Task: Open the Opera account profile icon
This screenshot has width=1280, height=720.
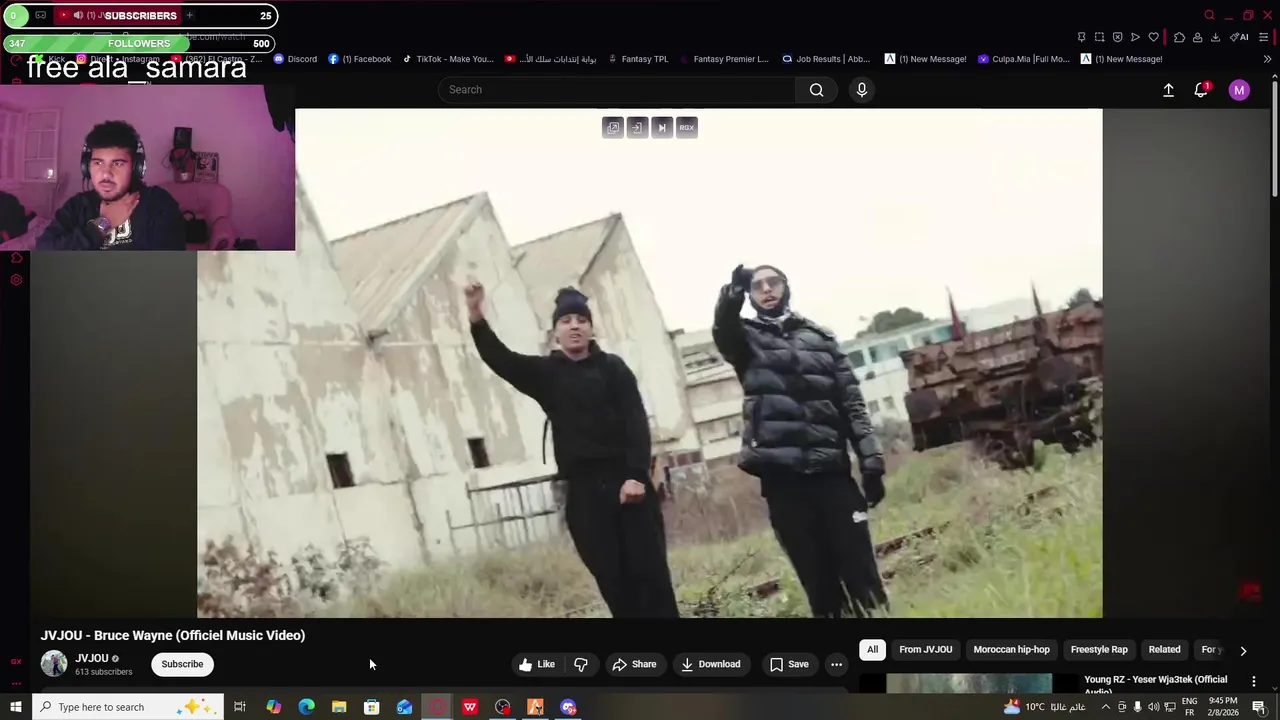Action: click(x=1197, y=37)
